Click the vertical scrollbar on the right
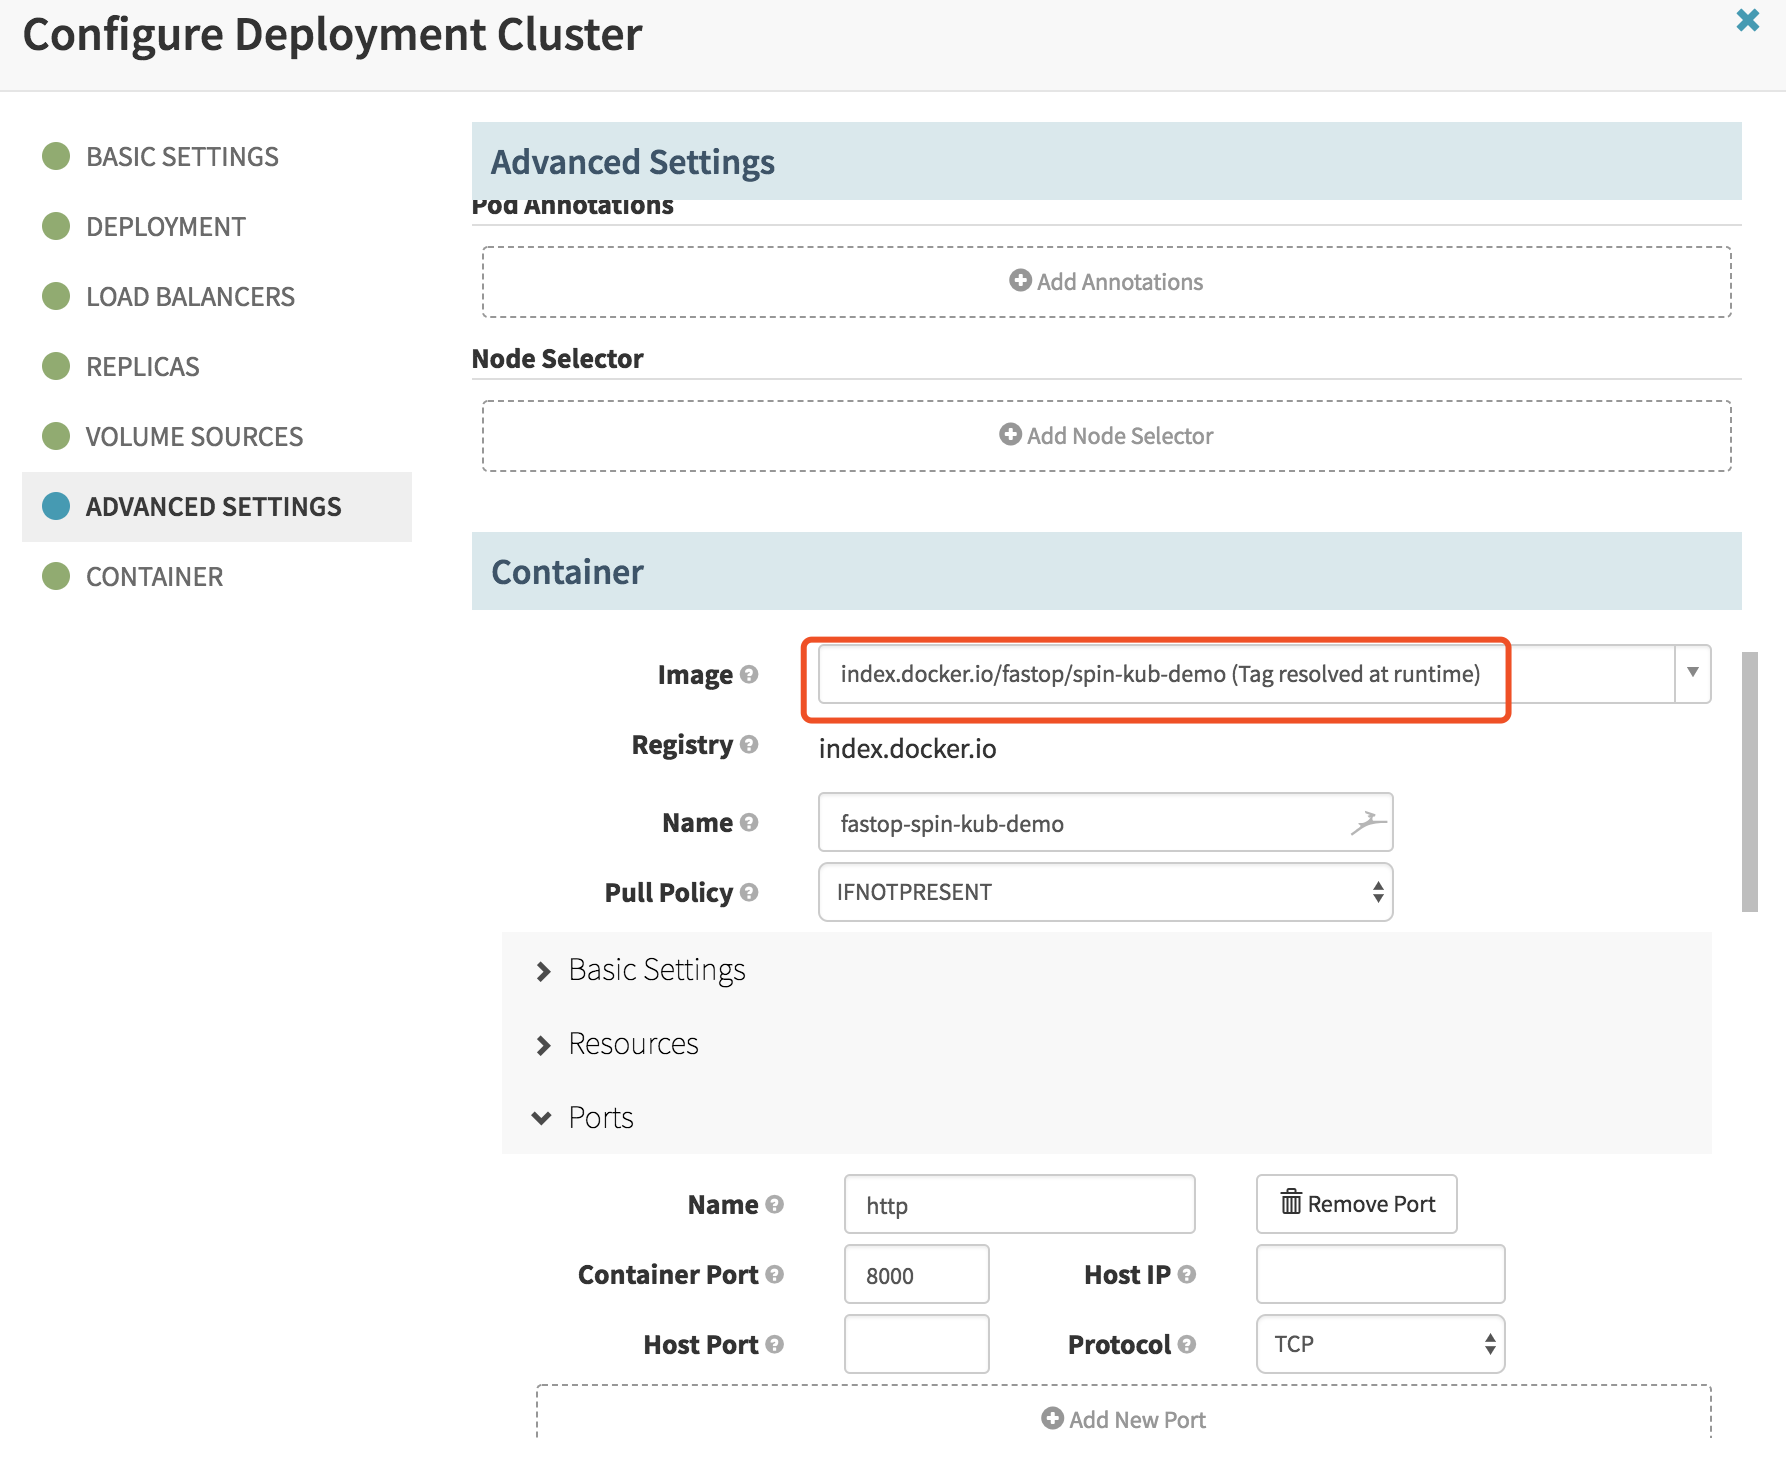This screenshot has height=1468, width=1786. pyautogui.click(x=1749, y=782)
